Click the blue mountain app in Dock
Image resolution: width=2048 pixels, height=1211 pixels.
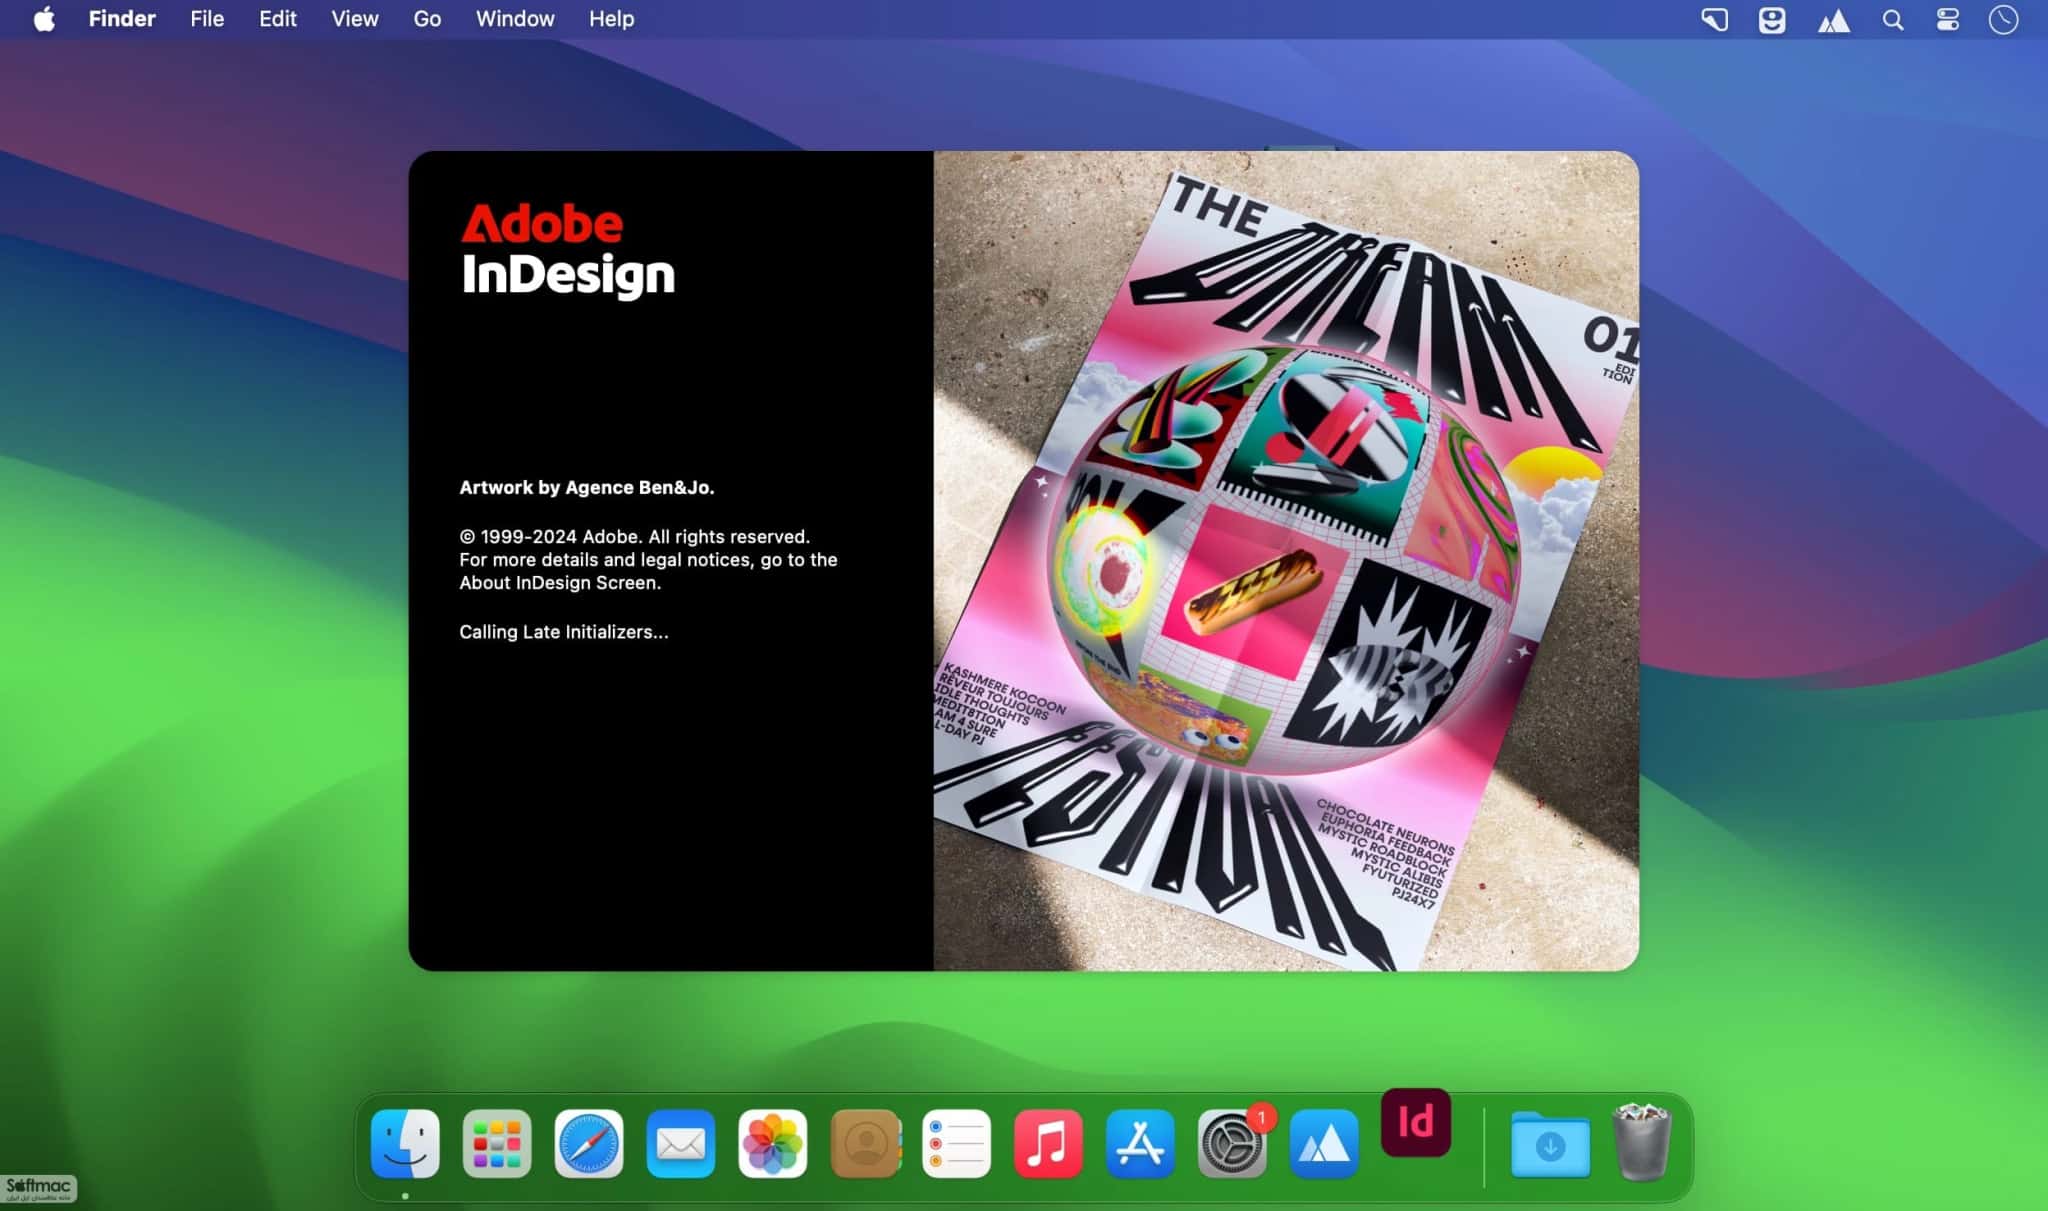pyautogui.click(x=1325, y=1143)
